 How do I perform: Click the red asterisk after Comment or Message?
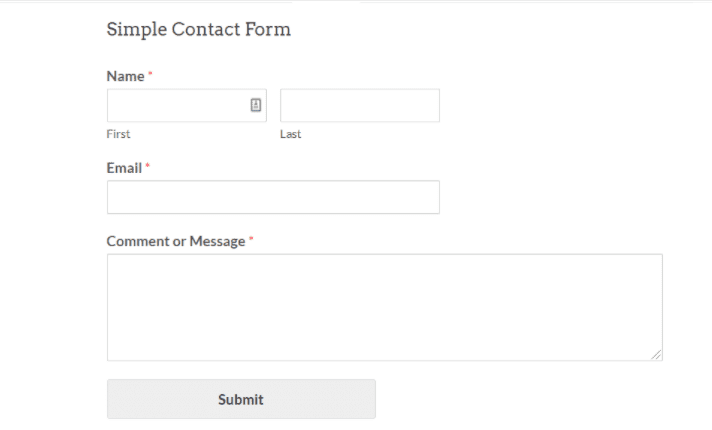click(251, 239)
